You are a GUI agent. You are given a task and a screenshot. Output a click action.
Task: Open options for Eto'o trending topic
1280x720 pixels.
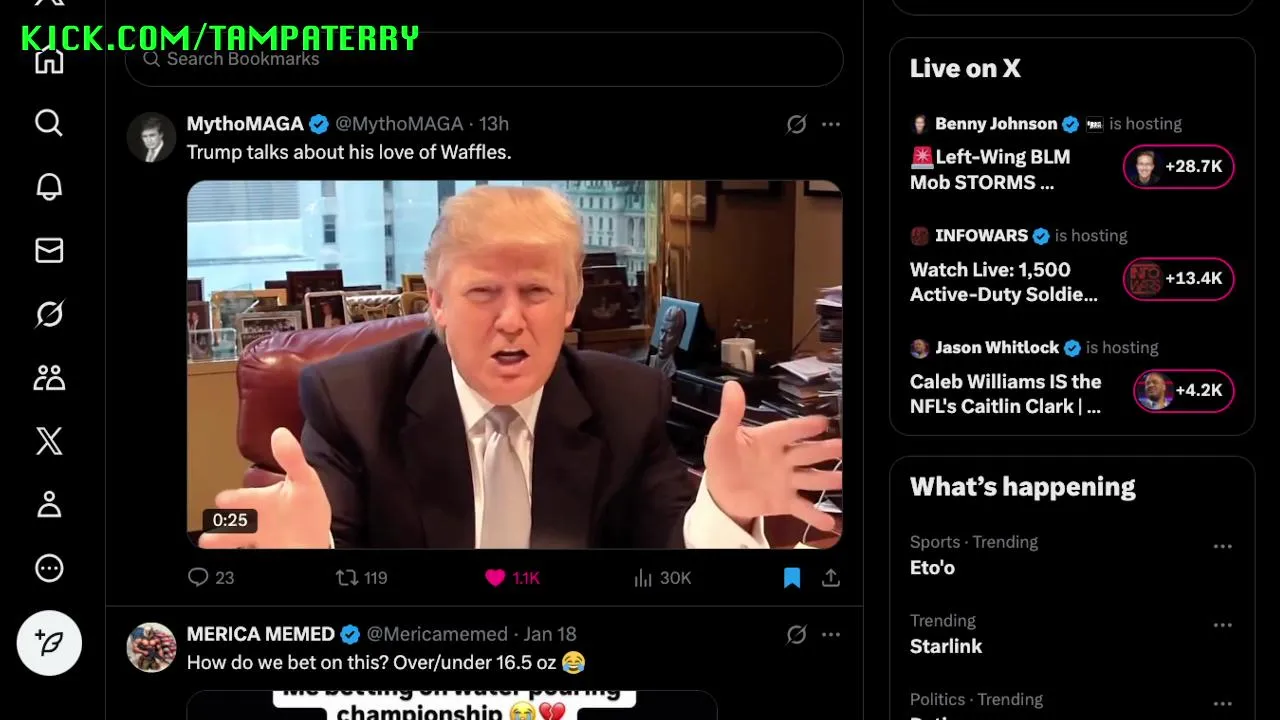1222,547
